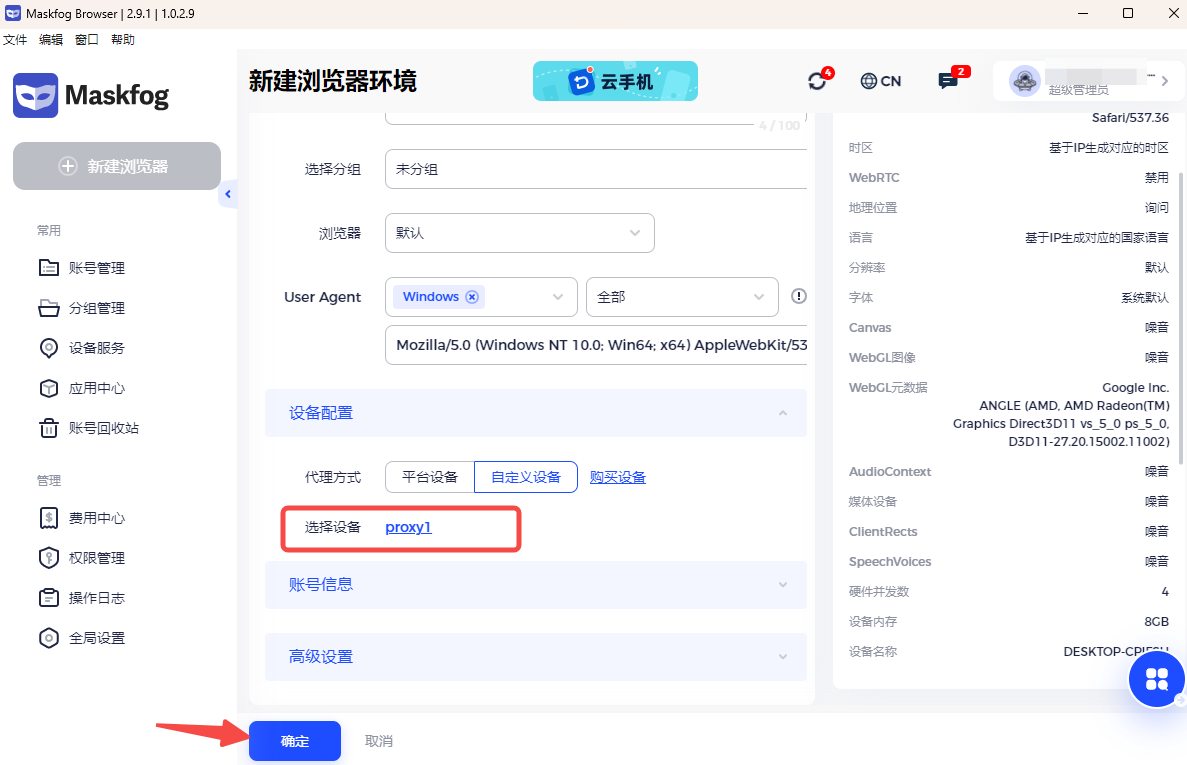Open the 编辑 menu
The width and height of the screenshot is (1187, 765).
click(x=51, y=39)
